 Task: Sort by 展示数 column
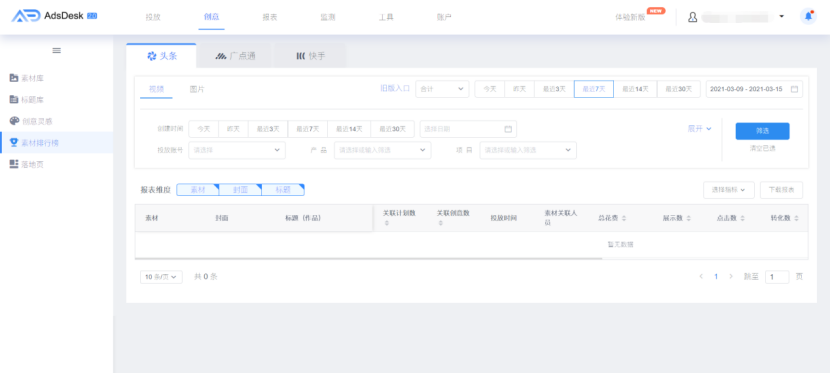[688, 218]
